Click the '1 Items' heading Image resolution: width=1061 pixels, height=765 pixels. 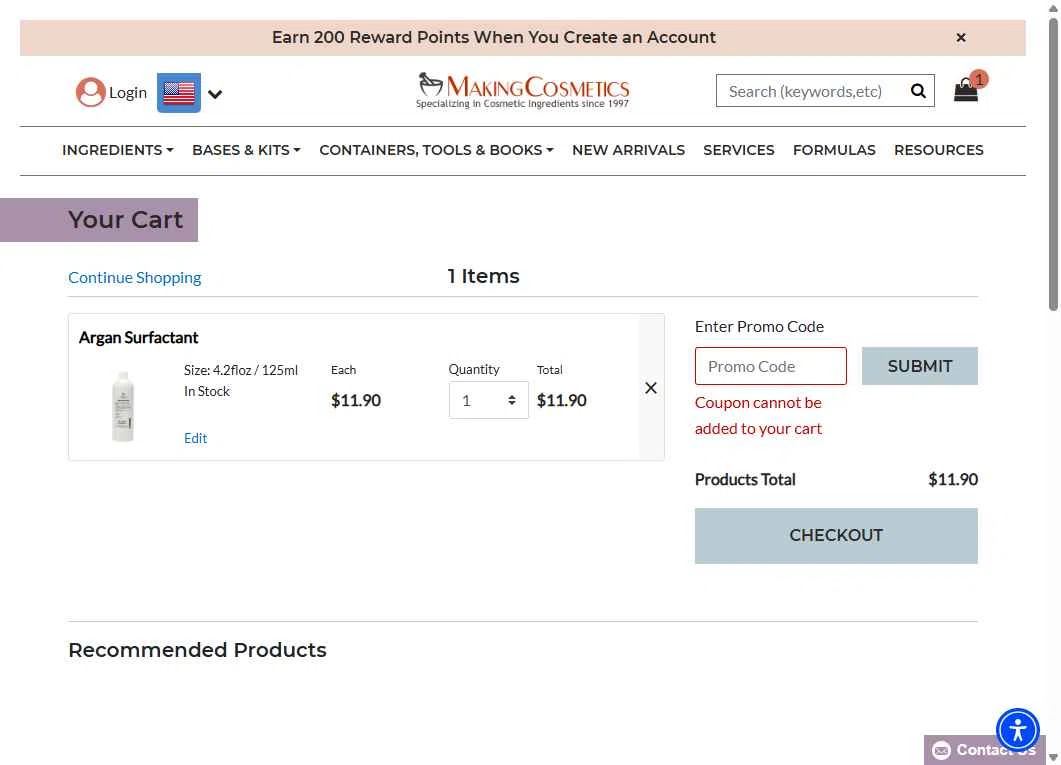click(x=483, y=276)
